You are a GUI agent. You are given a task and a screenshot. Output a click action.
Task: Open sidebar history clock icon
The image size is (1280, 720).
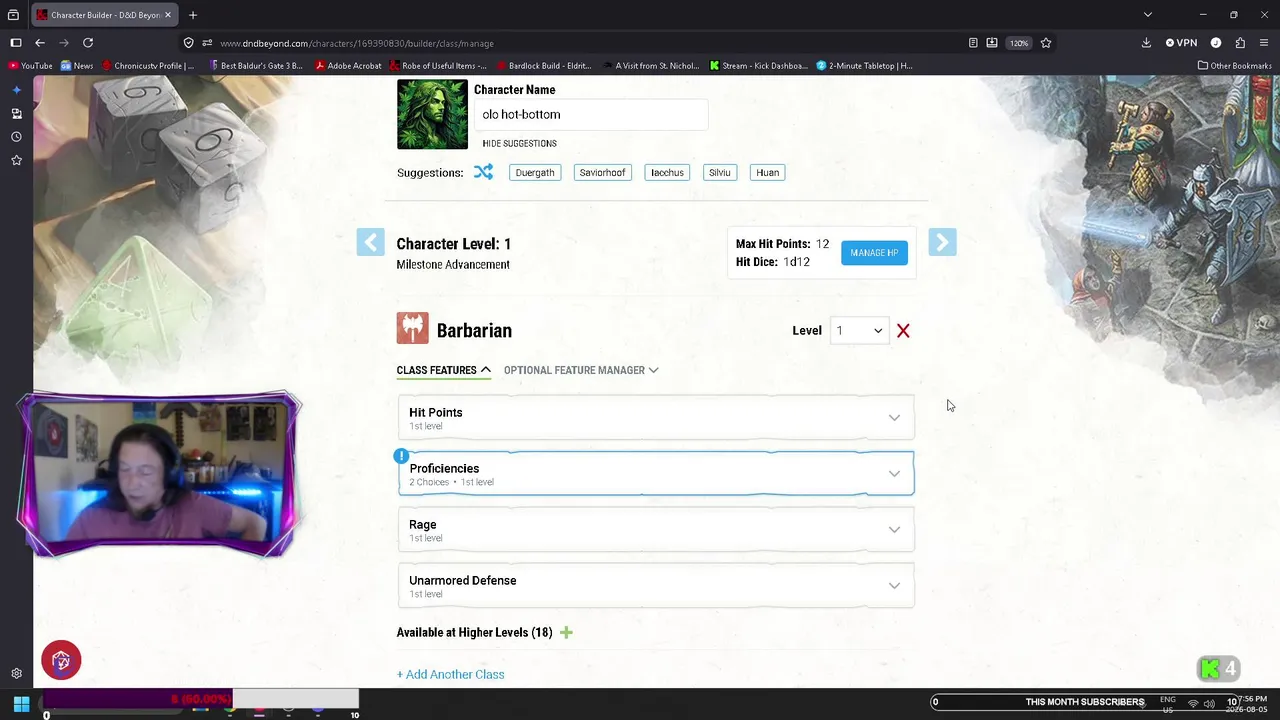(16, 137)
